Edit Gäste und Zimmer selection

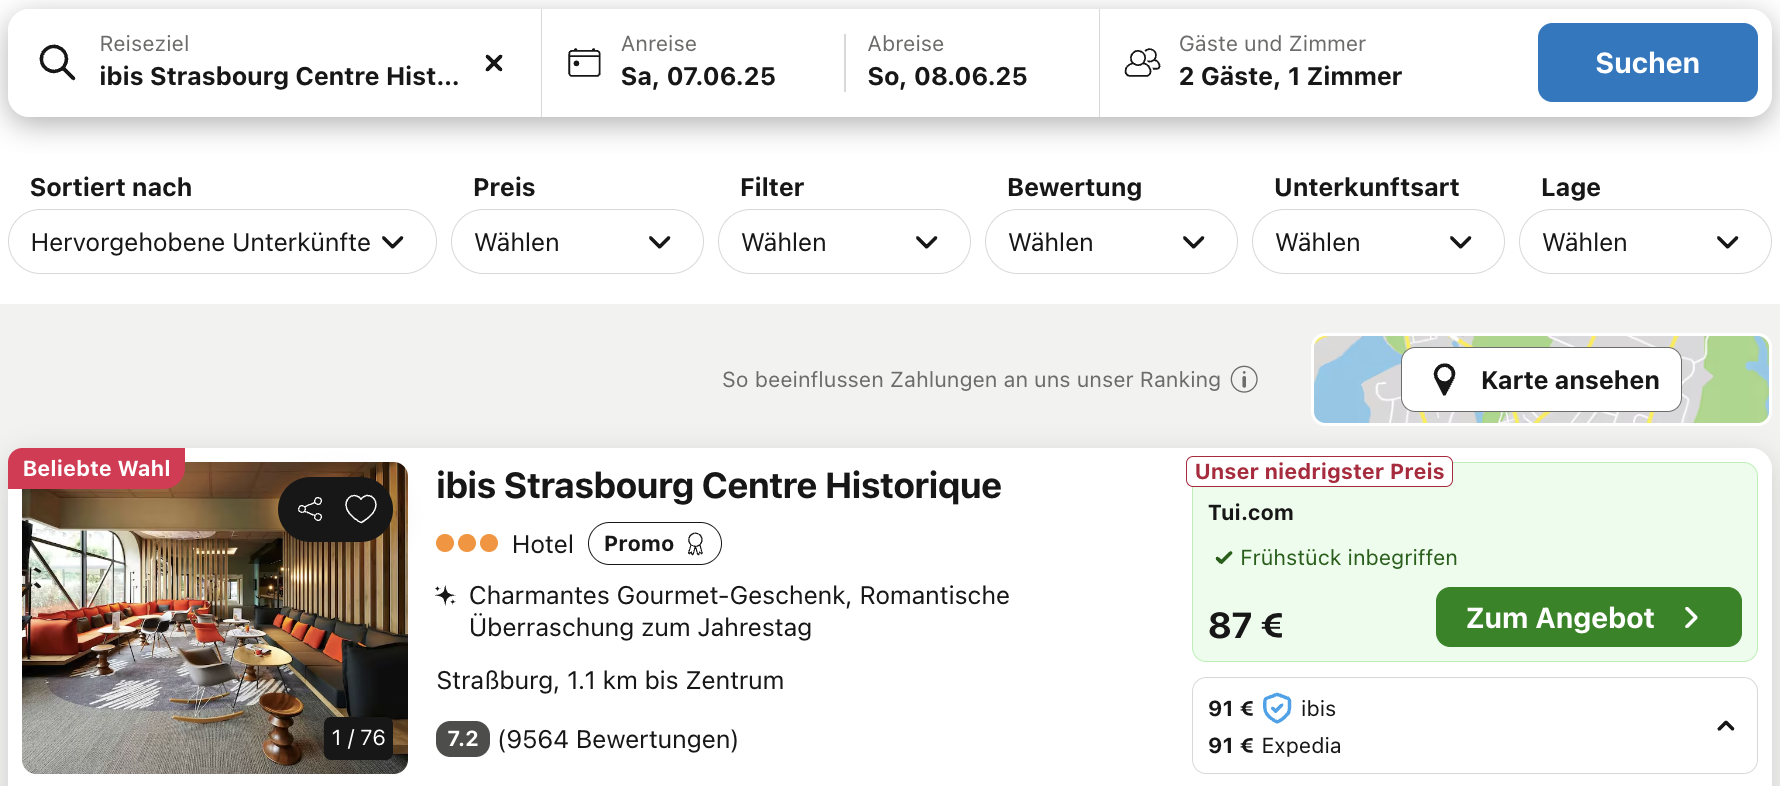click(x=1290, y=62)
